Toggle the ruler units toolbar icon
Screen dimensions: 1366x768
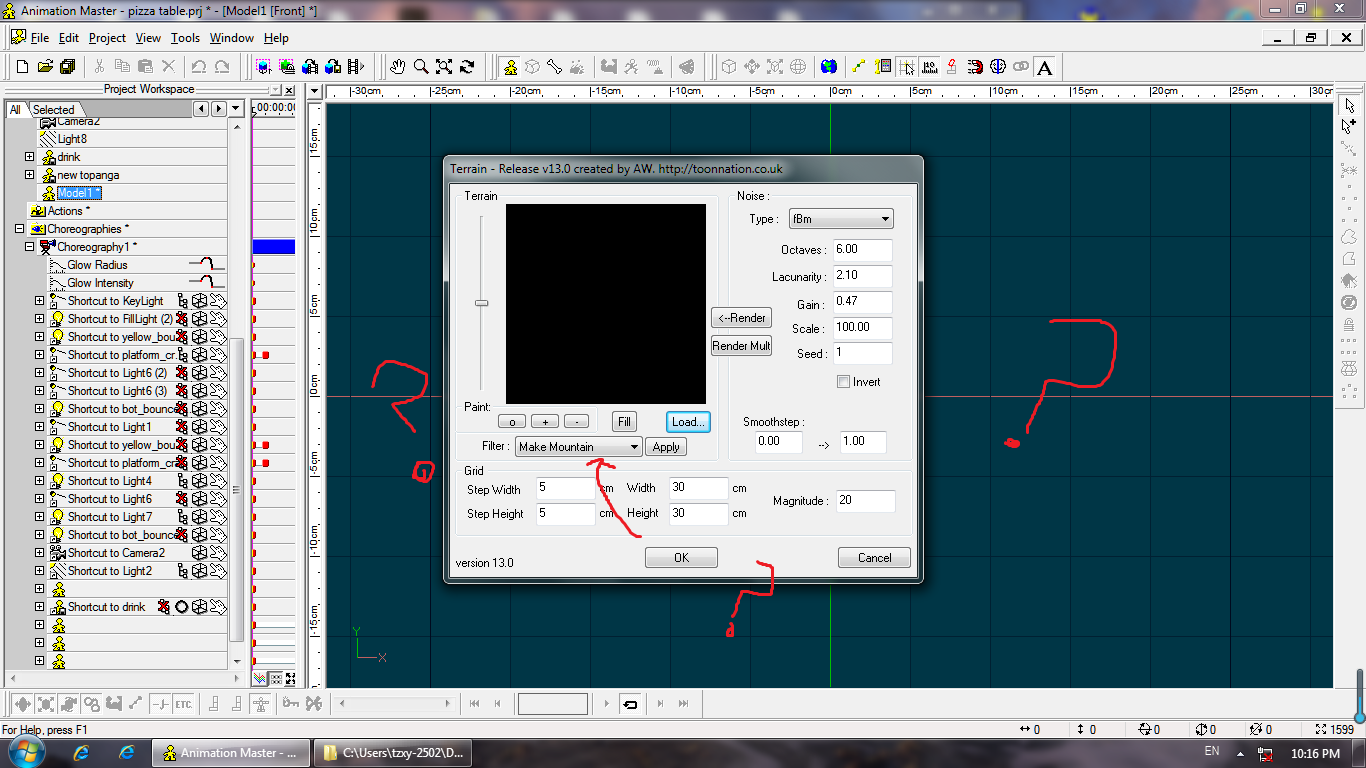(929, 67)
